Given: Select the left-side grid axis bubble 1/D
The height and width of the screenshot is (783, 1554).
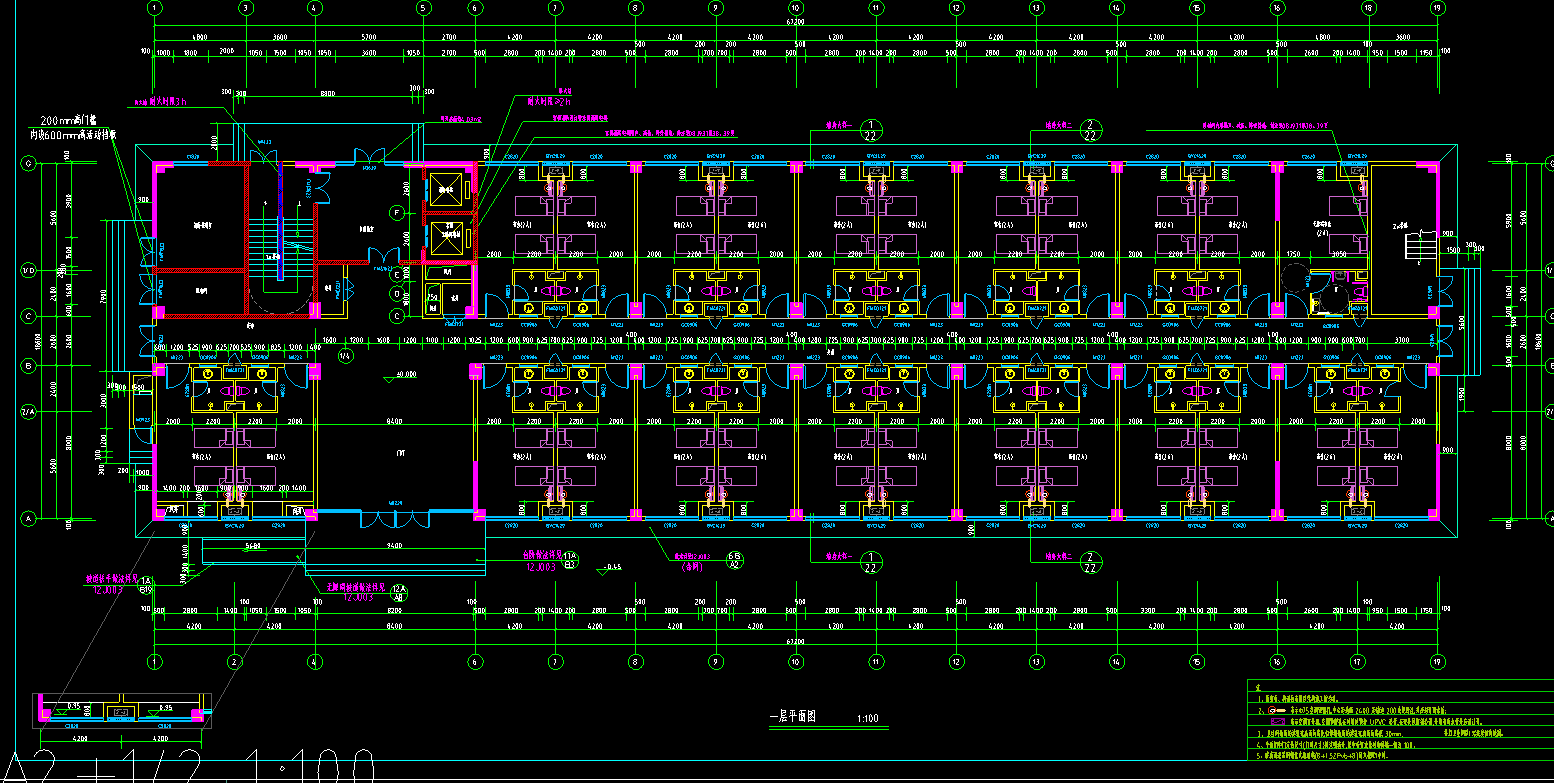Looking at the screenshot, I should point(29,271).
